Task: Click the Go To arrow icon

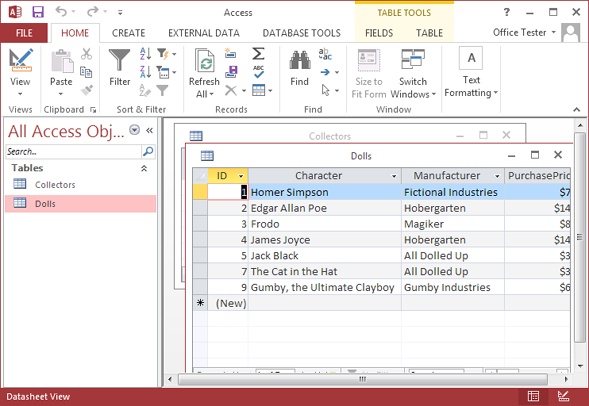Action: click(325, 72)
